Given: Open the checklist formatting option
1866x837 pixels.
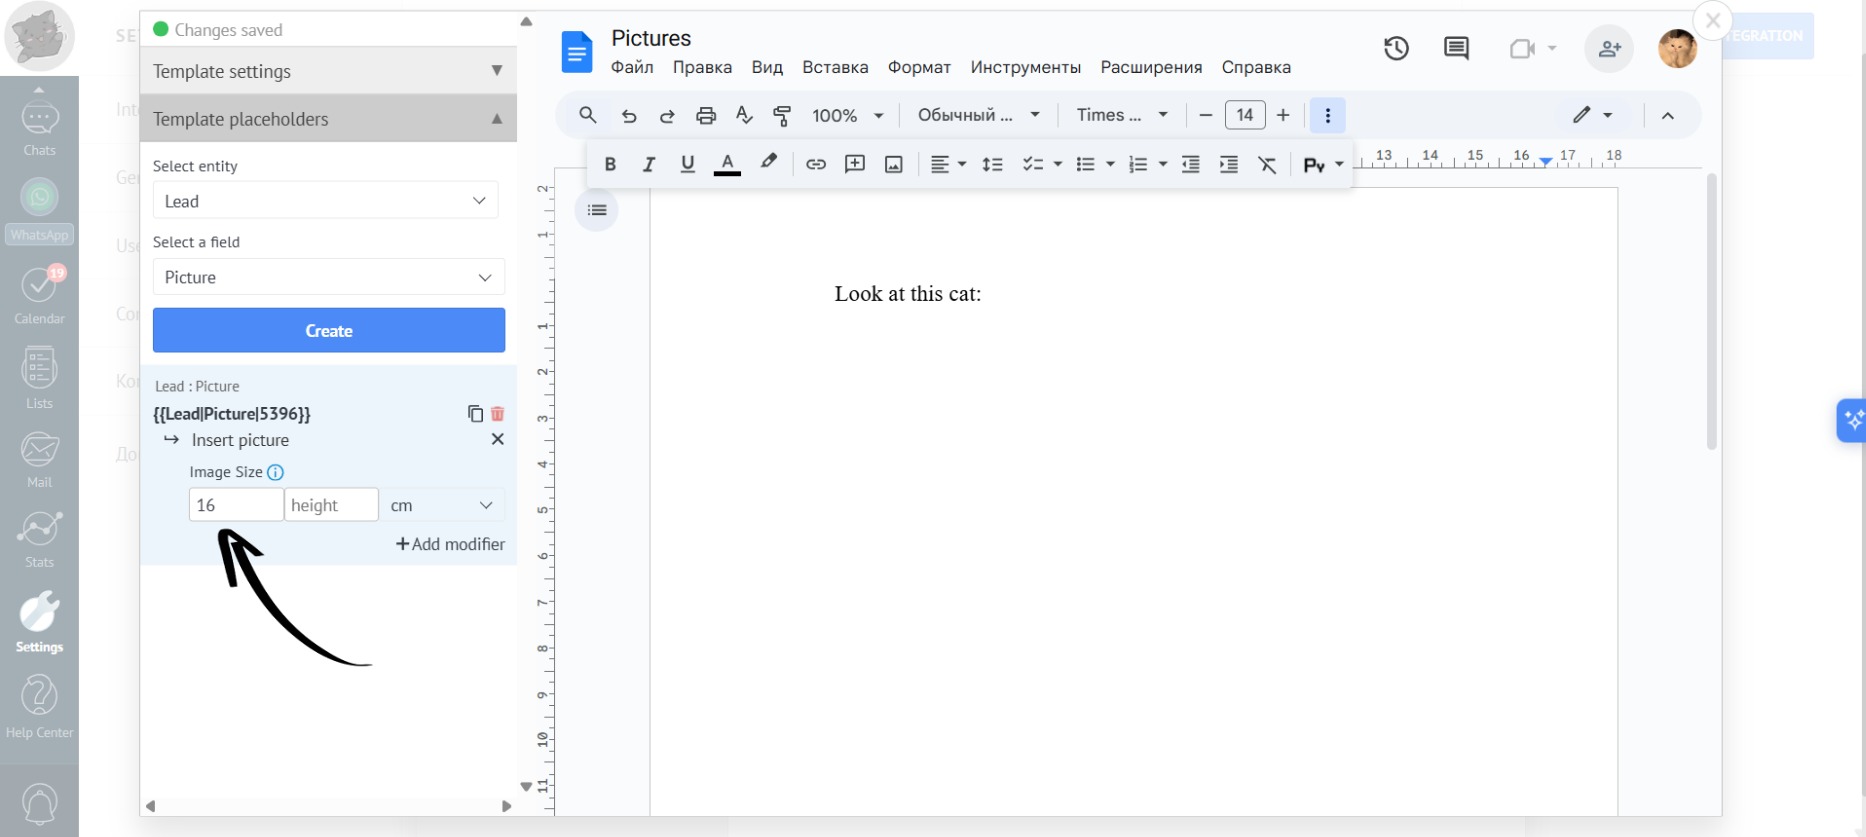Looking at the screenshot, I should coord(1033,165).
